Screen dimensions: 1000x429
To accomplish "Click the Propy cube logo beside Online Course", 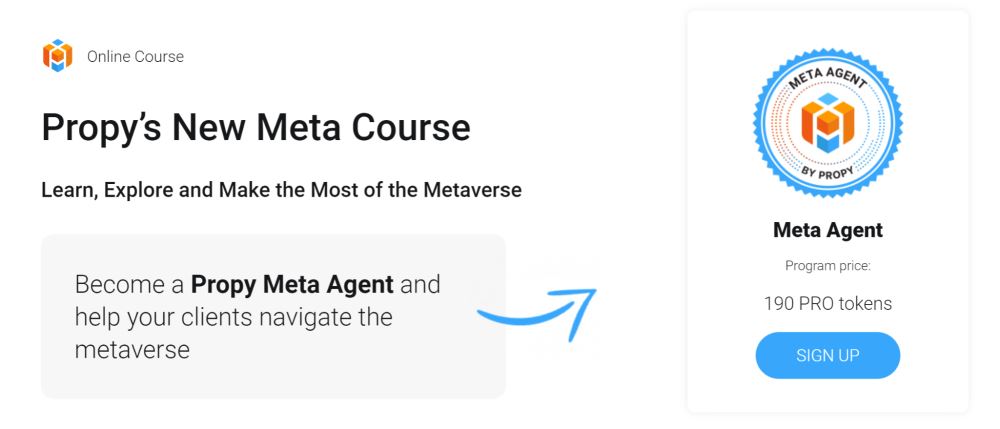I will tap(58, 56).
